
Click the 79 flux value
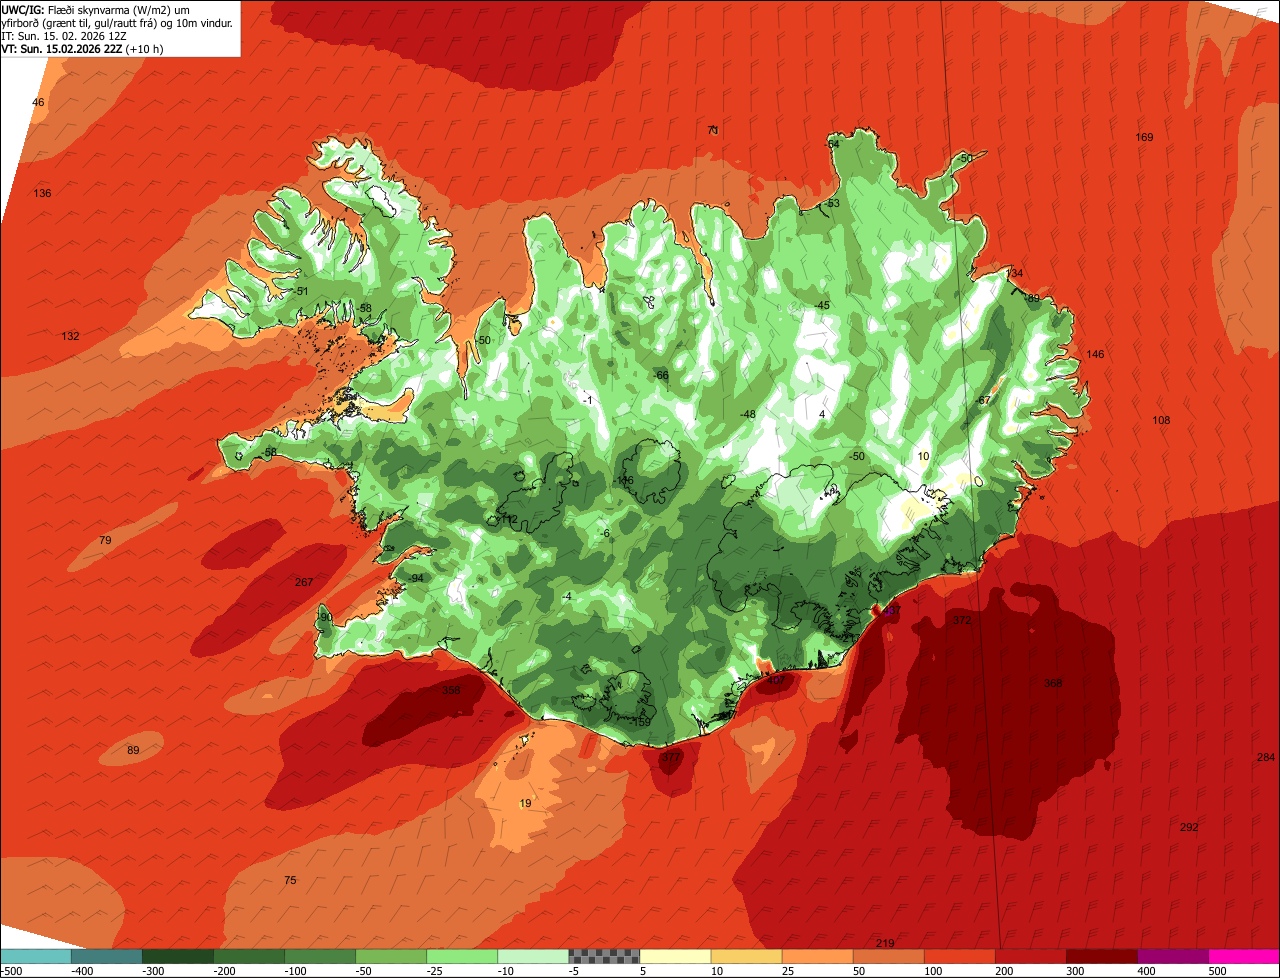(x=105, y=540)
